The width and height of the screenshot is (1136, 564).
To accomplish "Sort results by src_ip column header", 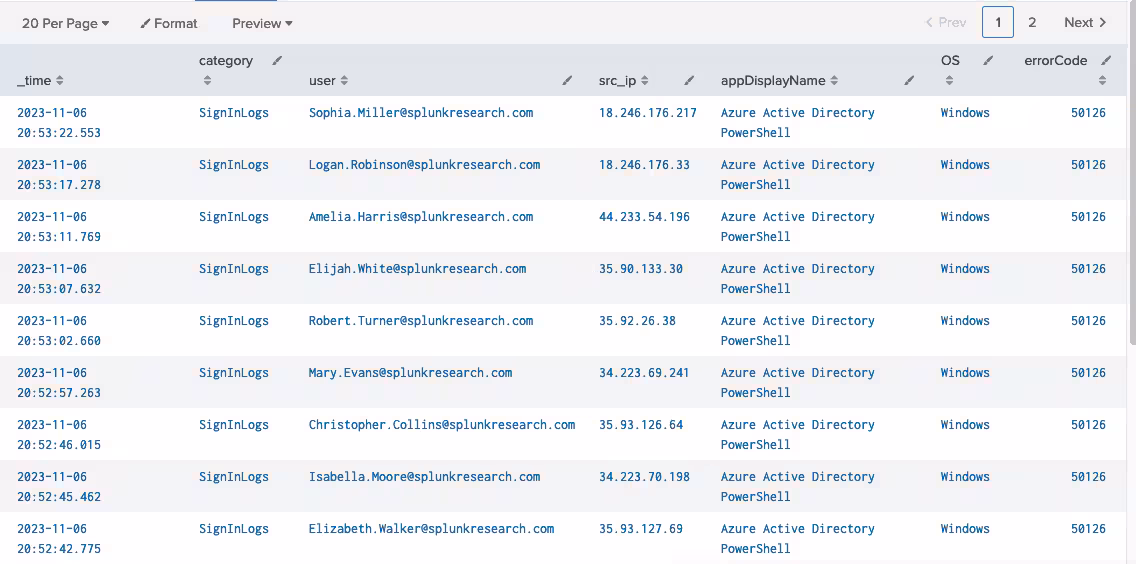I will (624, 81).
